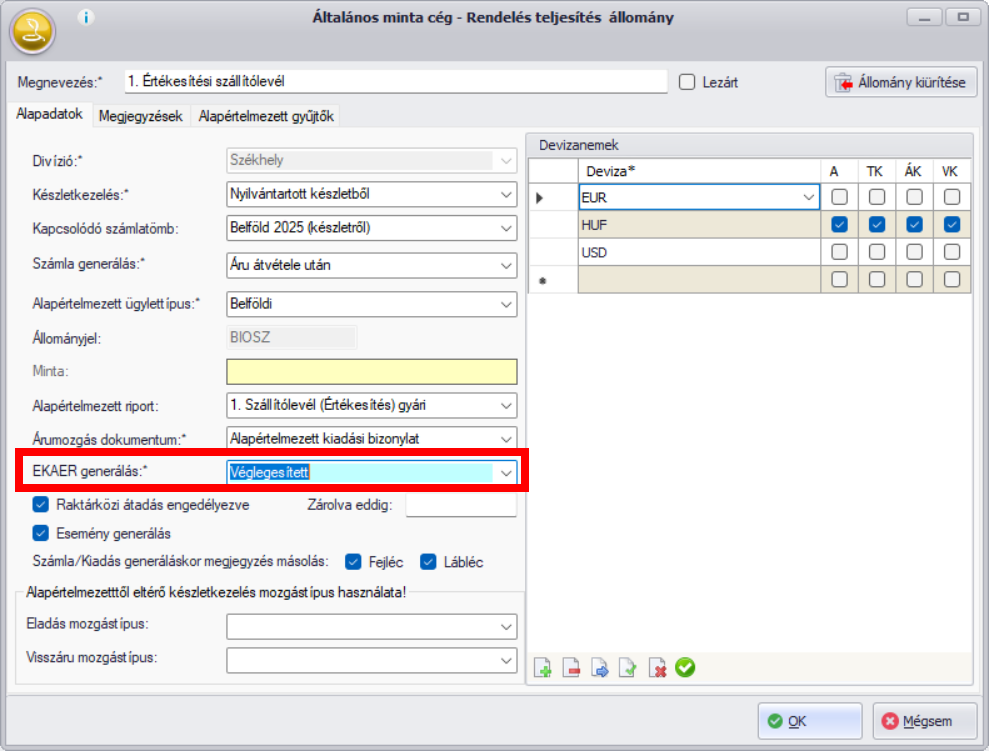Click the yellow Minta input field
Viewport: 989px width, 751px height.
tap(371, 372)
